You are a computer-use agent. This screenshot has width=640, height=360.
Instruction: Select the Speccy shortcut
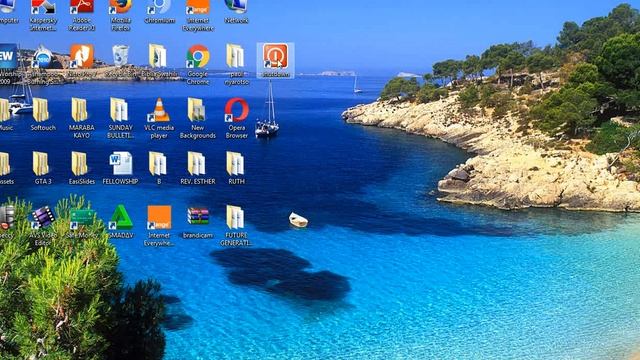pyautogui.click(x=6, y=222)
